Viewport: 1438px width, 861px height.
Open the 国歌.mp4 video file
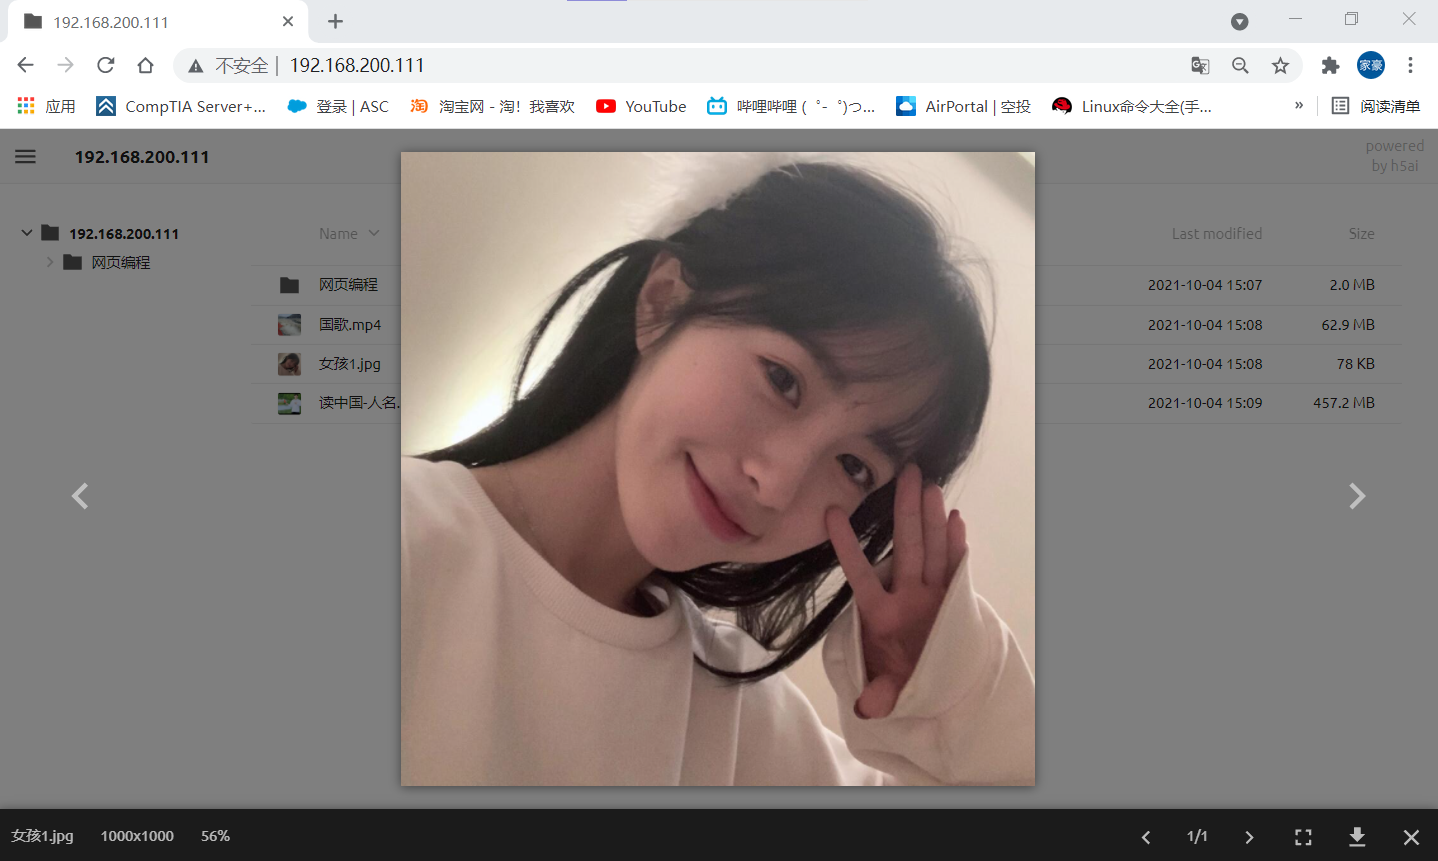(350, 324)
